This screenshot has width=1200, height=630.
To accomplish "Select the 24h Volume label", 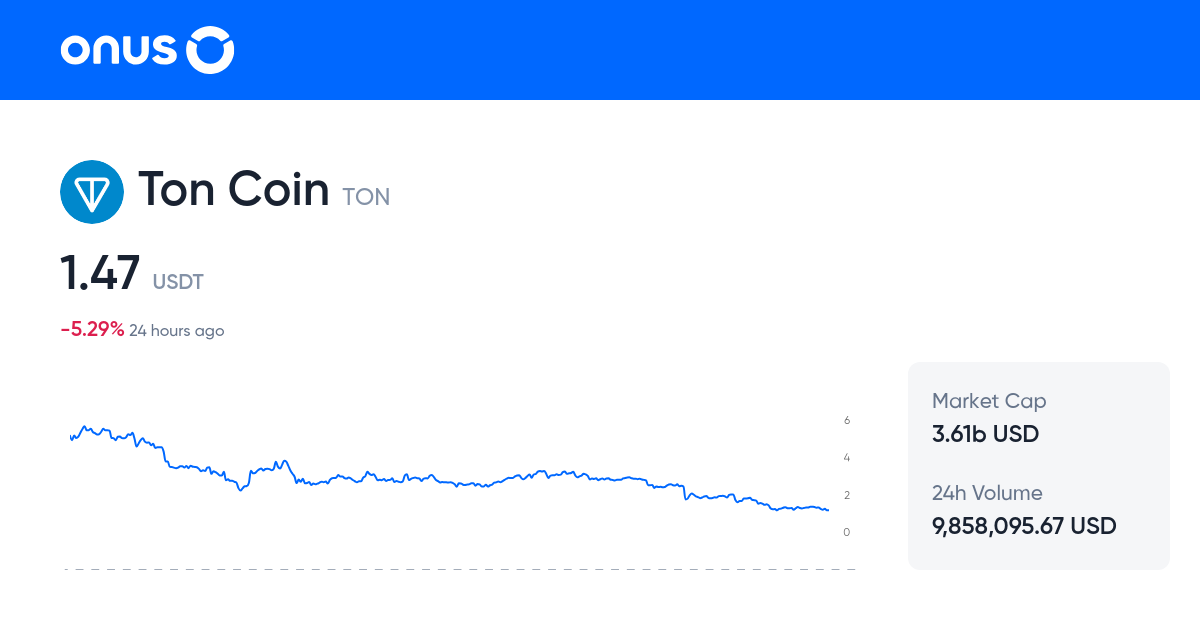I will [987, 493].
